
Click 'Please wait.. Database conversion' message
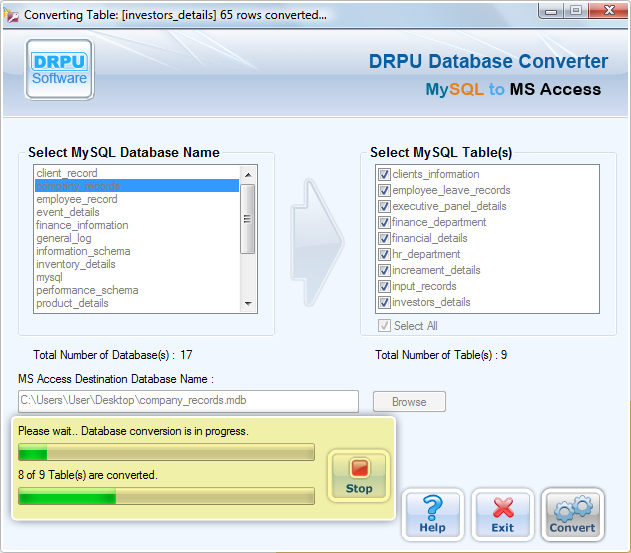pos(133,431)
